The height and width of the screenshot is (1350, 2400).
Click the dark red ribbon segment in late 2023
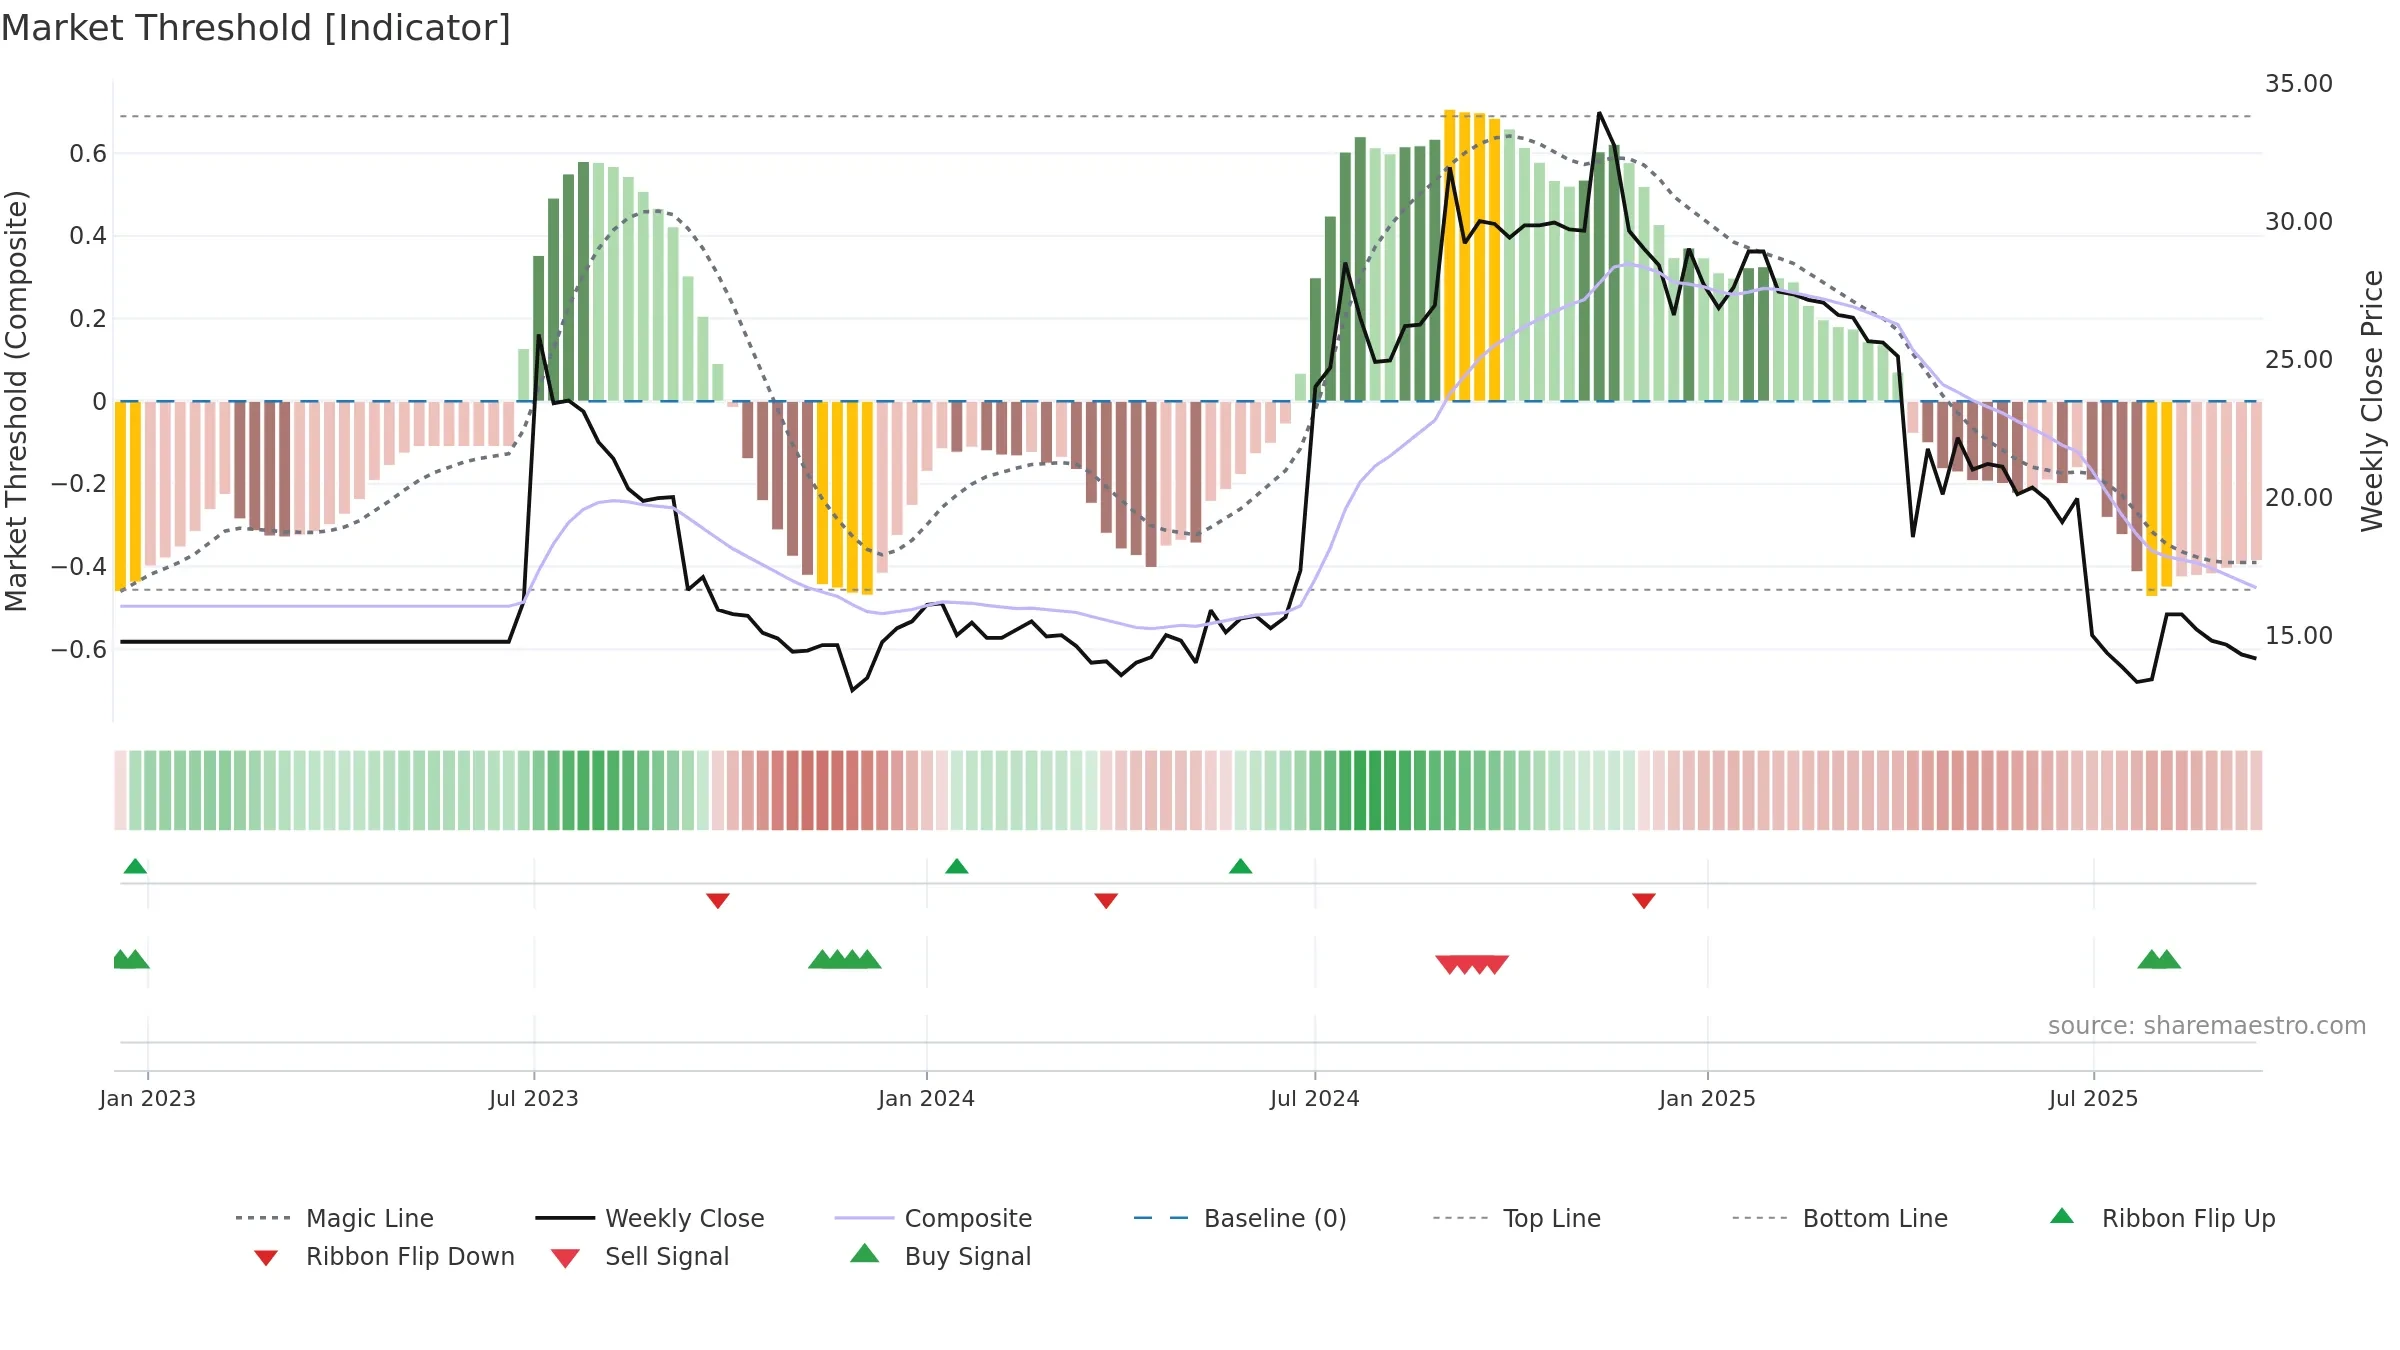point(822,790)
